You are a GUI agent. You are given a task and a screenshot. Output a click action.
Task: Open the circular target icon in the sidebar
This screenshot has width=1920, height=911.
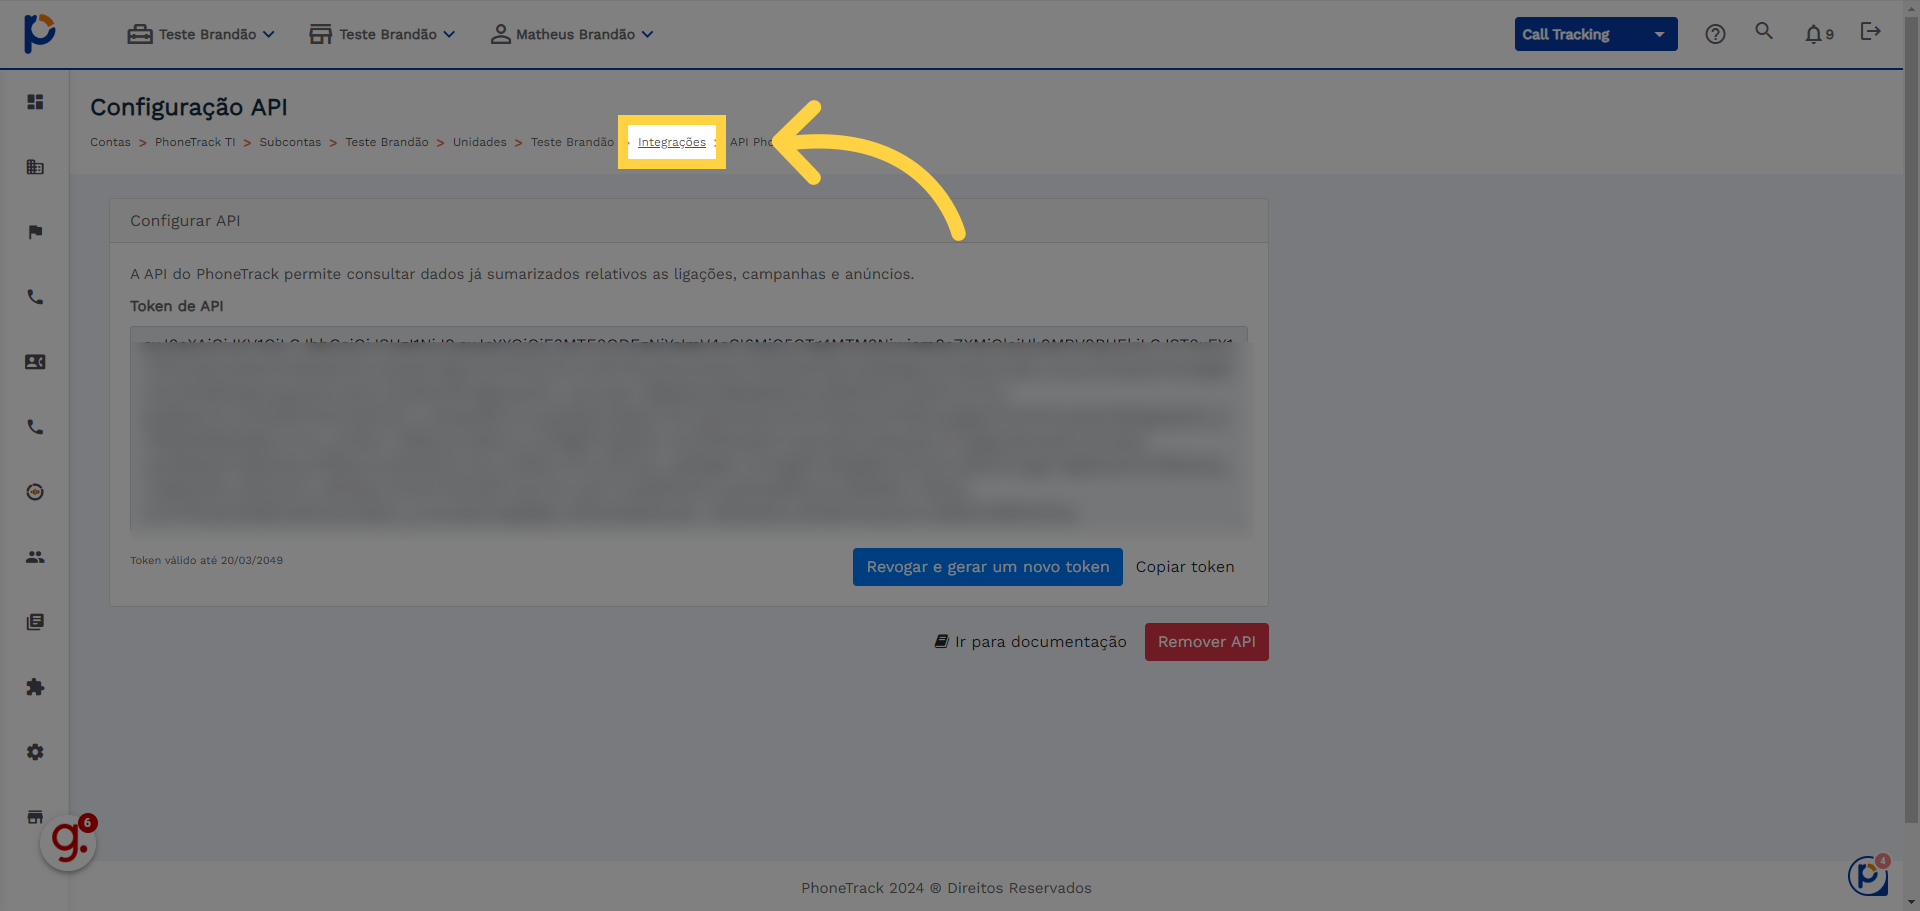click(35, 492)
